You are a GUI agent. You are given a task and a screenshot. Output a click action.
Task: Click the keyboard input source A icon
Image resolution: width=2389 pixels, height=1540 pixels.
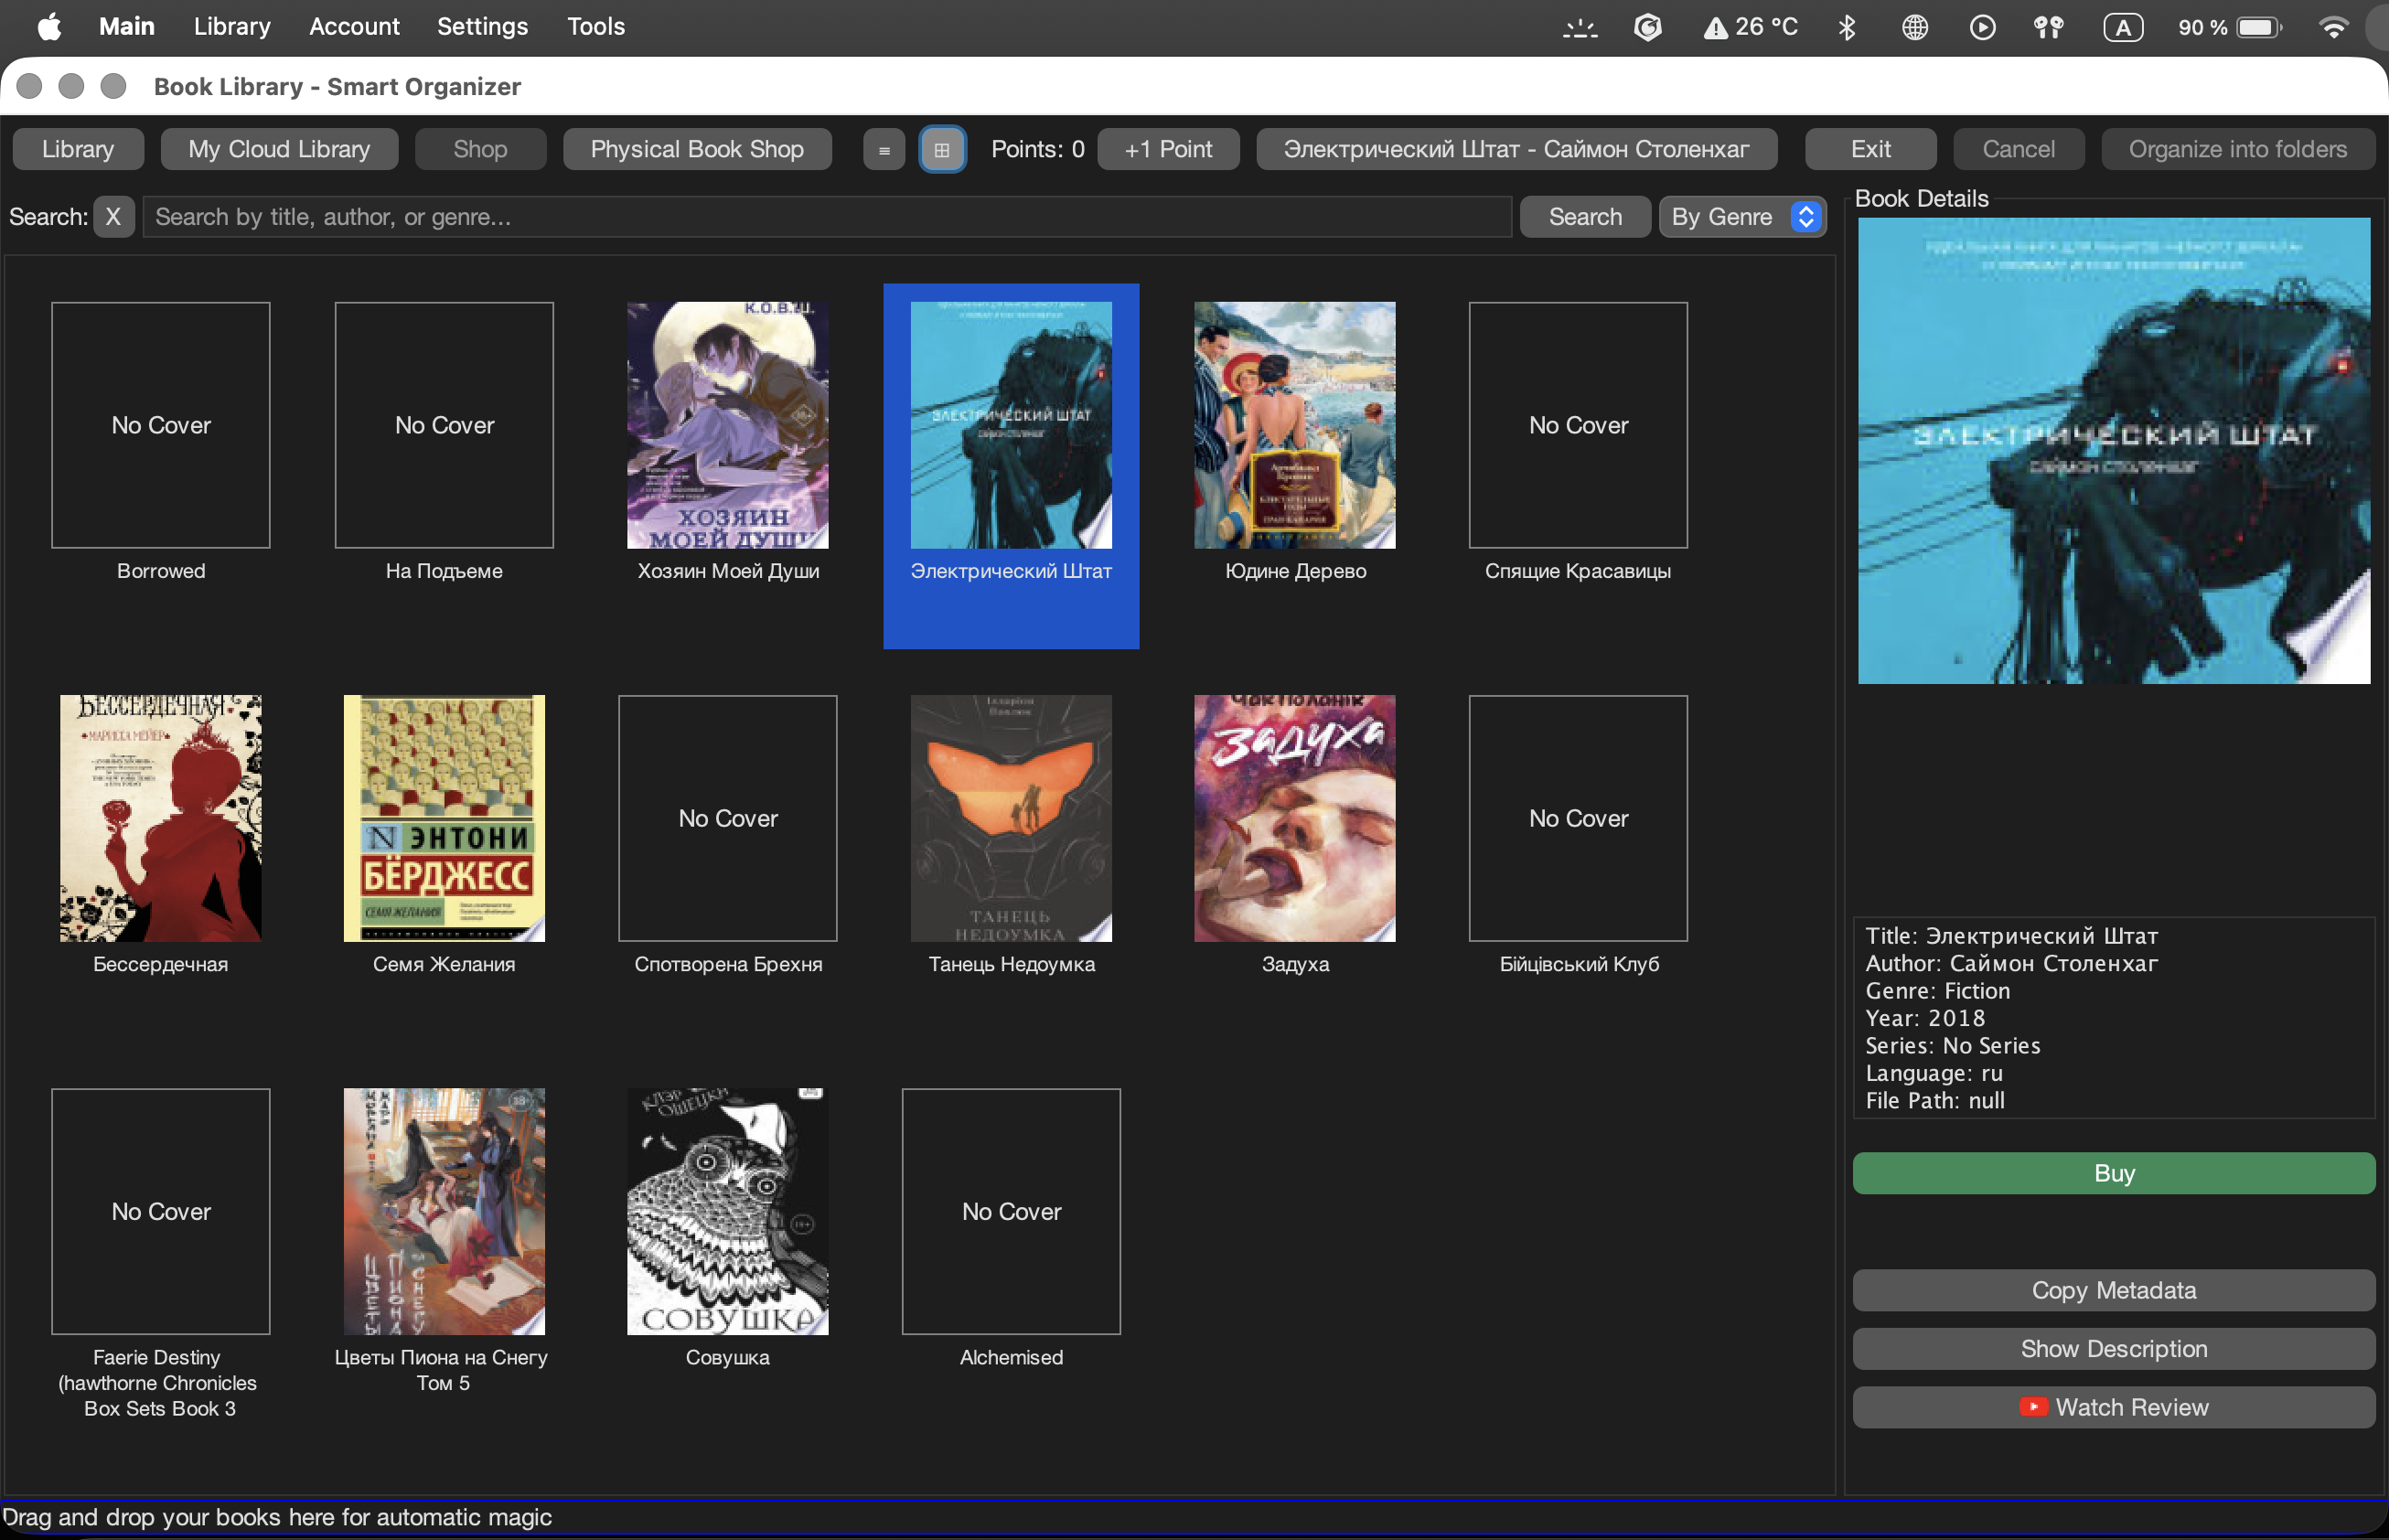(x=2123, y=27)
